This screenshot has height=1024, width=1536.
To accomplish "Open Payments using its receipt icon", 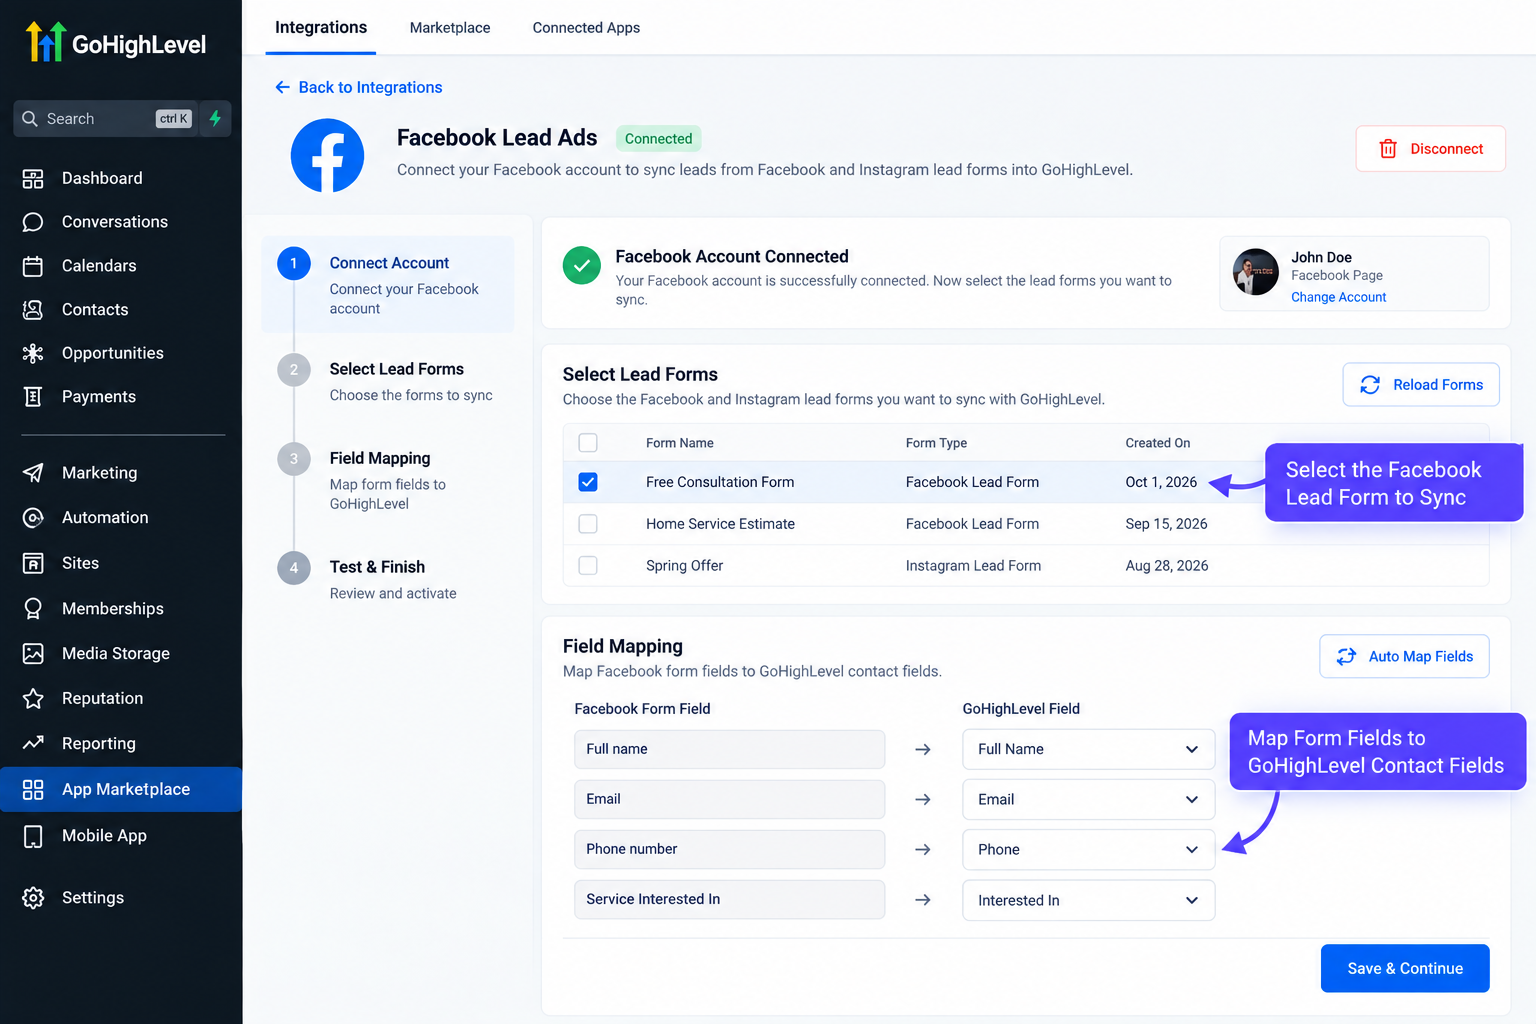I will click(33, 397).
